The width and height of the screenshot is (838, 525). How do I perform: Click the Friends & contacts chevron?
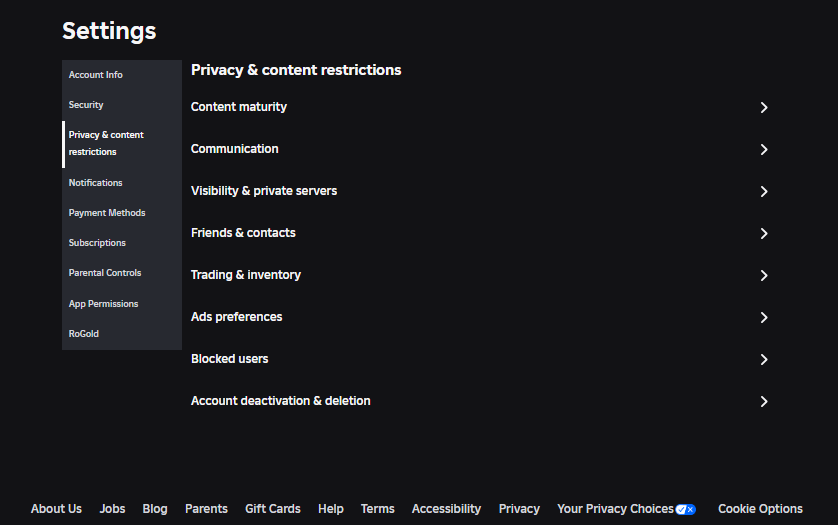pos(764,233)
